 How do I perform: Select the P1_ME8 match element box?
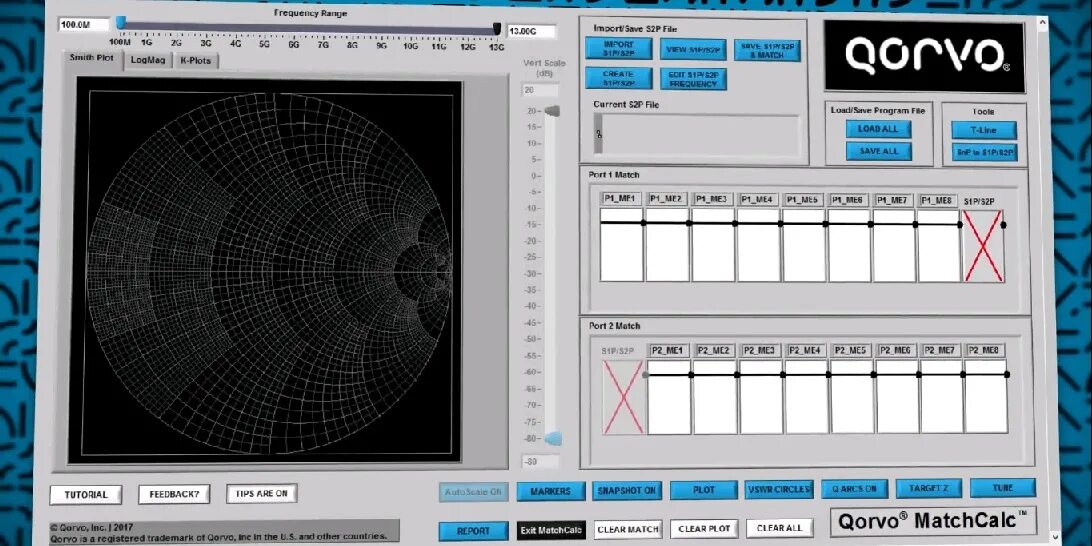[x=939, y=244]
